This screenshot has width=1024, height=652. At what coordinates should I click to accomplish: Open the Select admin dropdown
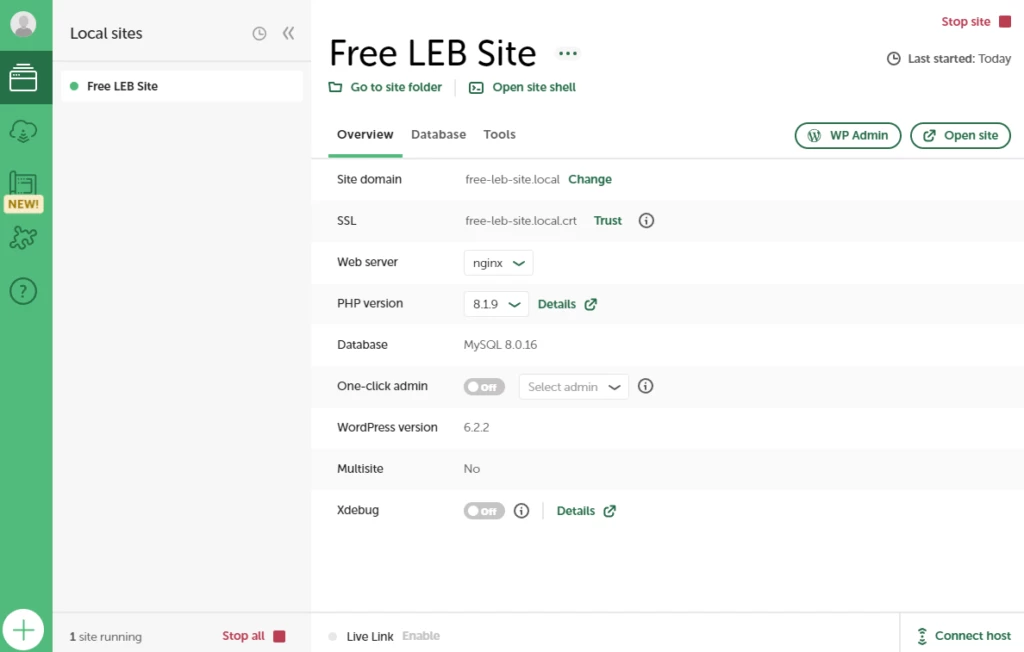tap(573, 387)
